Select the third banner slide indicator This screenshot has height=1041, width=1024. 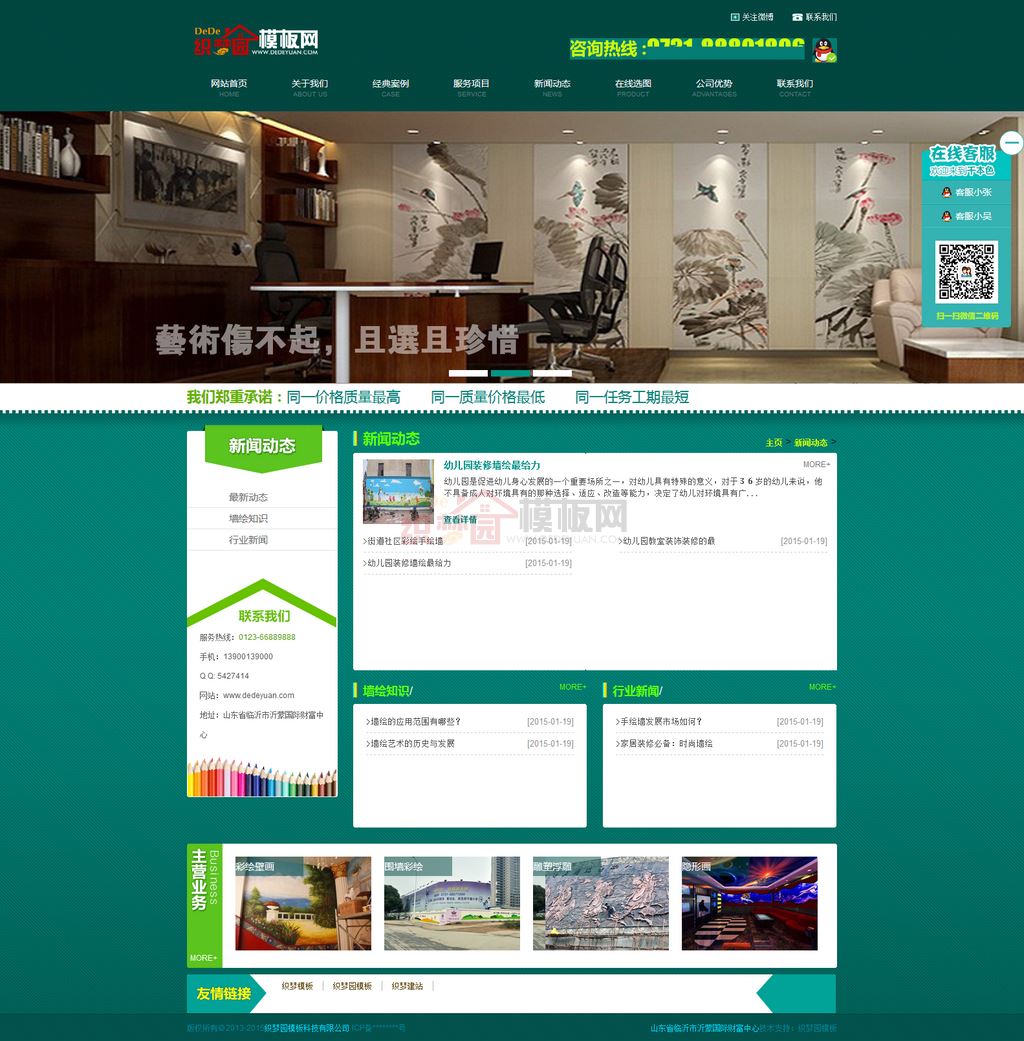552,373
